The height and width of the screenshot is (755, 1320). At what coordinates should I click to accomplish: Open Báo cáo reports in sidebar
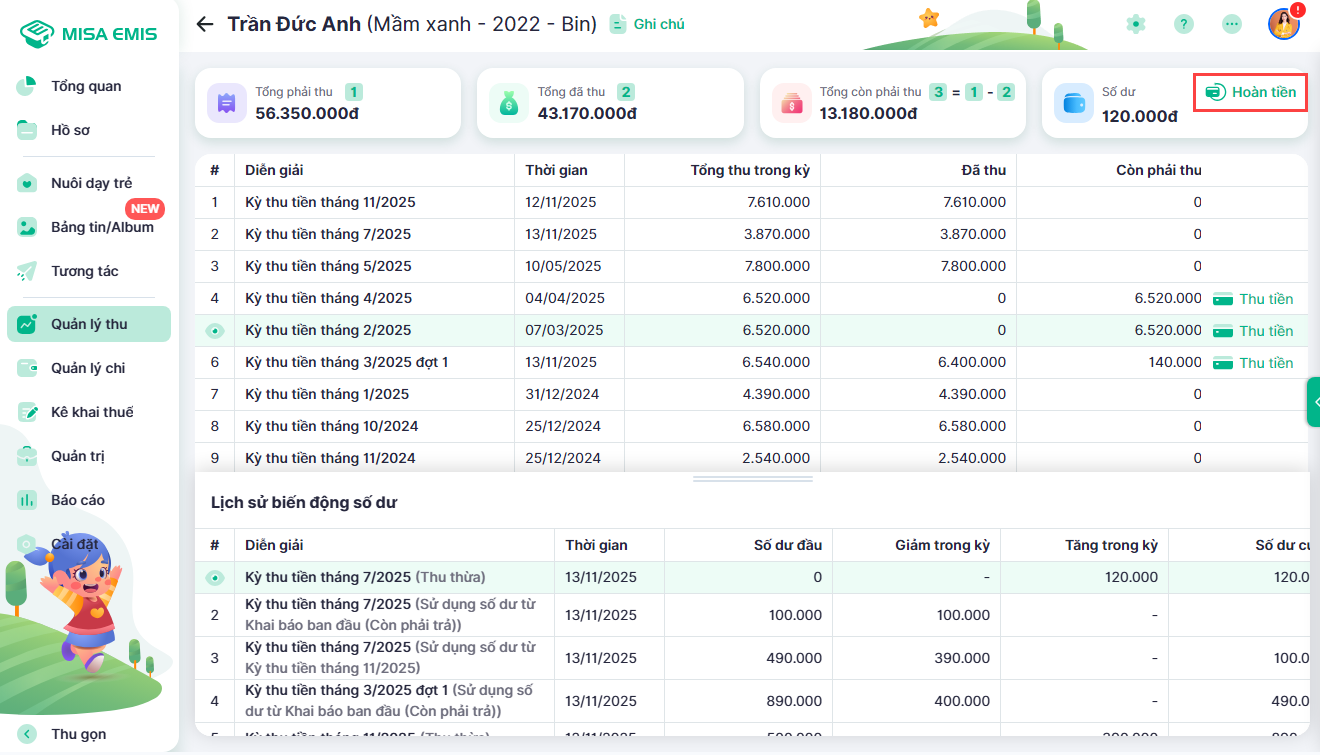tap(78, 500)
